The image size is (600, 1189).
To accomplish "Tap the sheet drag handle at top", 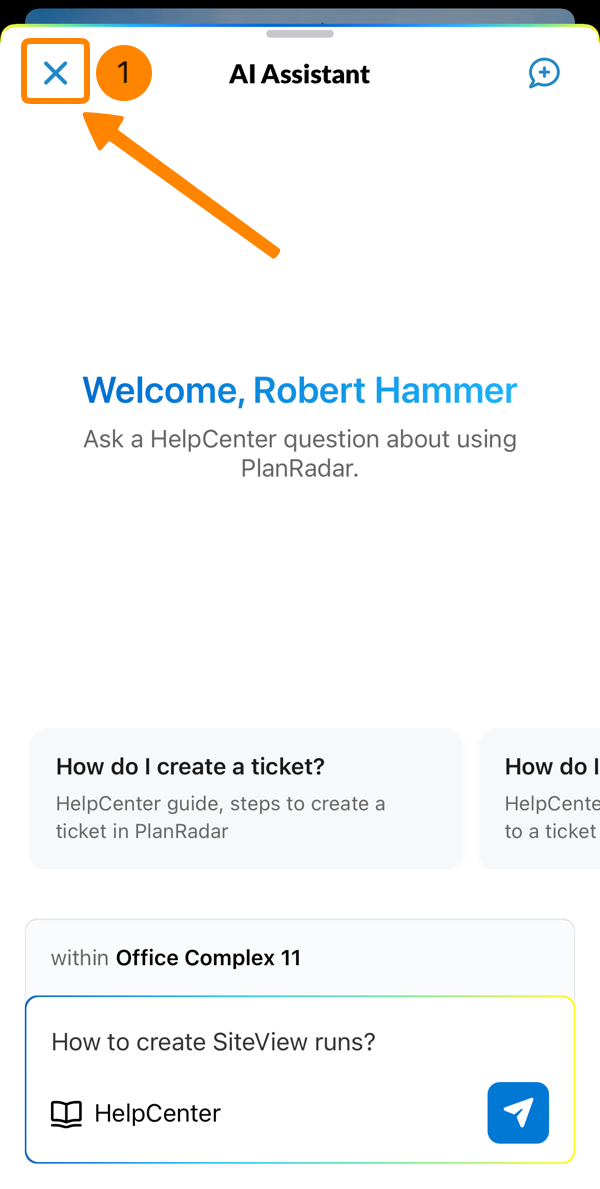I will [300, 33].
